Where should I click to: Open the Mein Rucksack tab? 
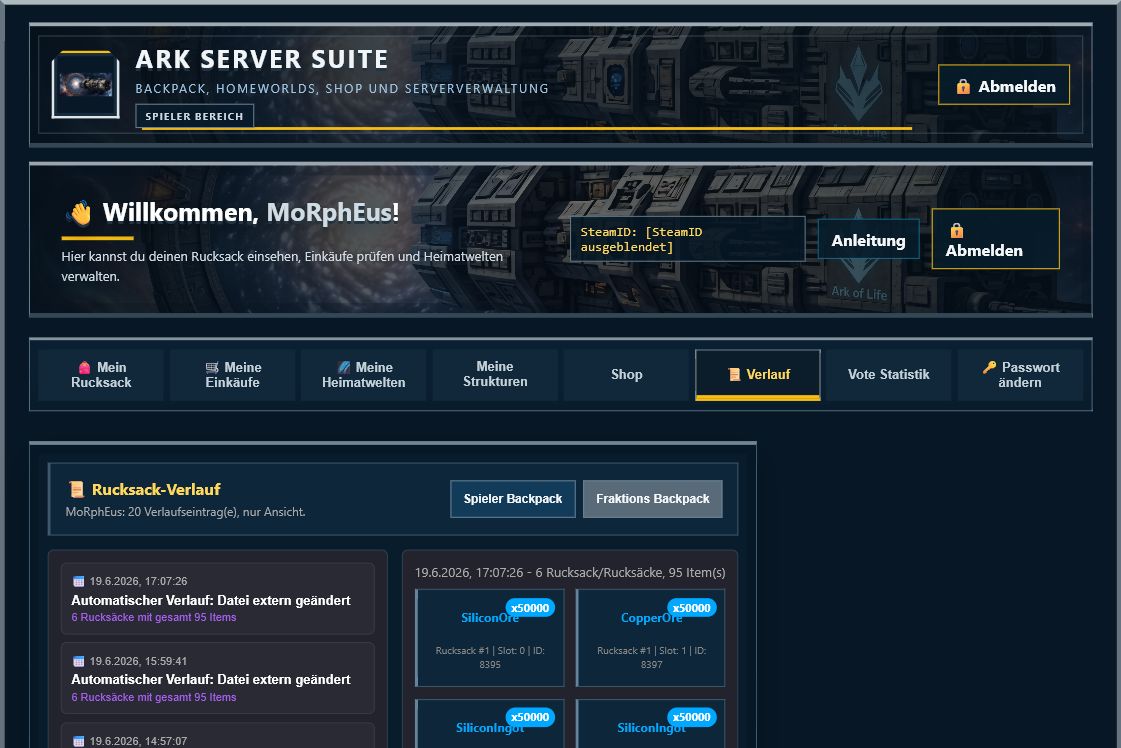click(x=101, y=375)
